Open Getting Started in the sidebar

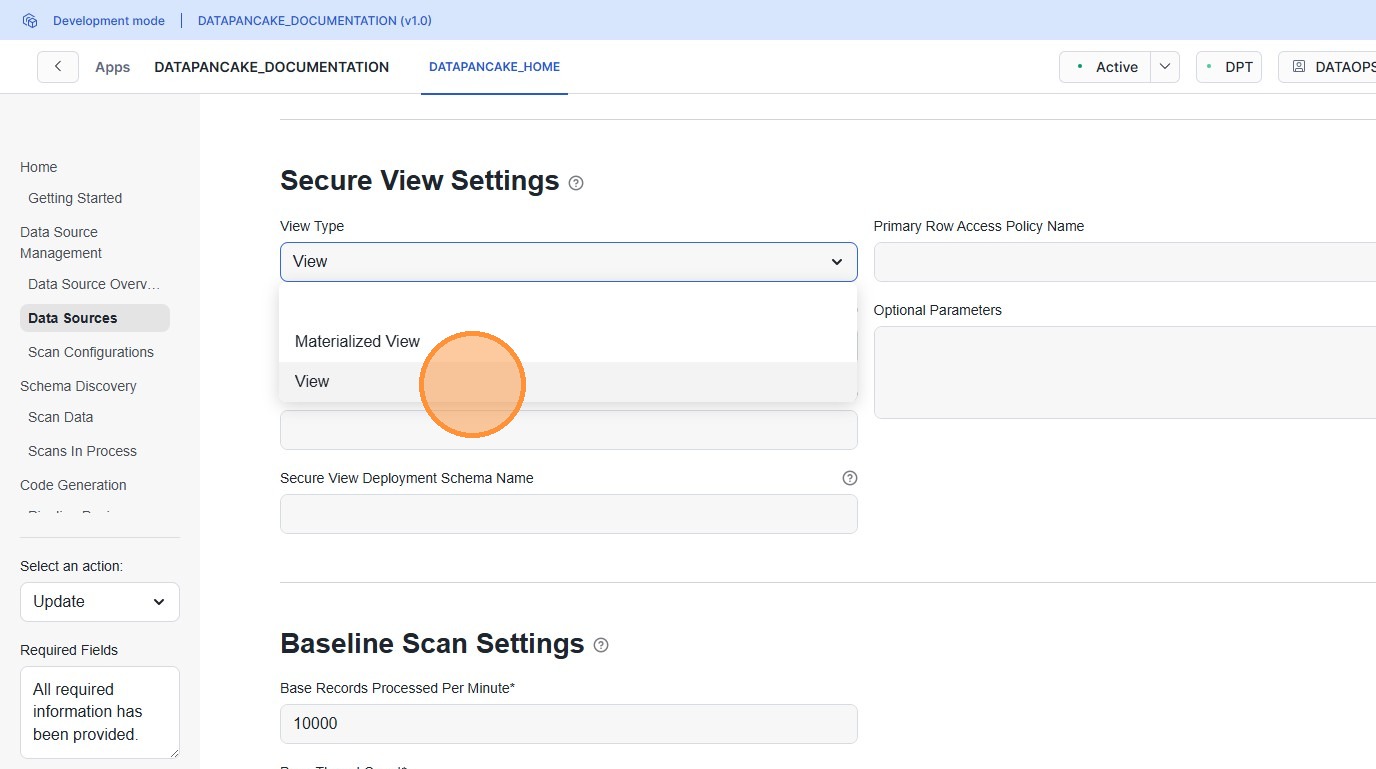point(75,198)
